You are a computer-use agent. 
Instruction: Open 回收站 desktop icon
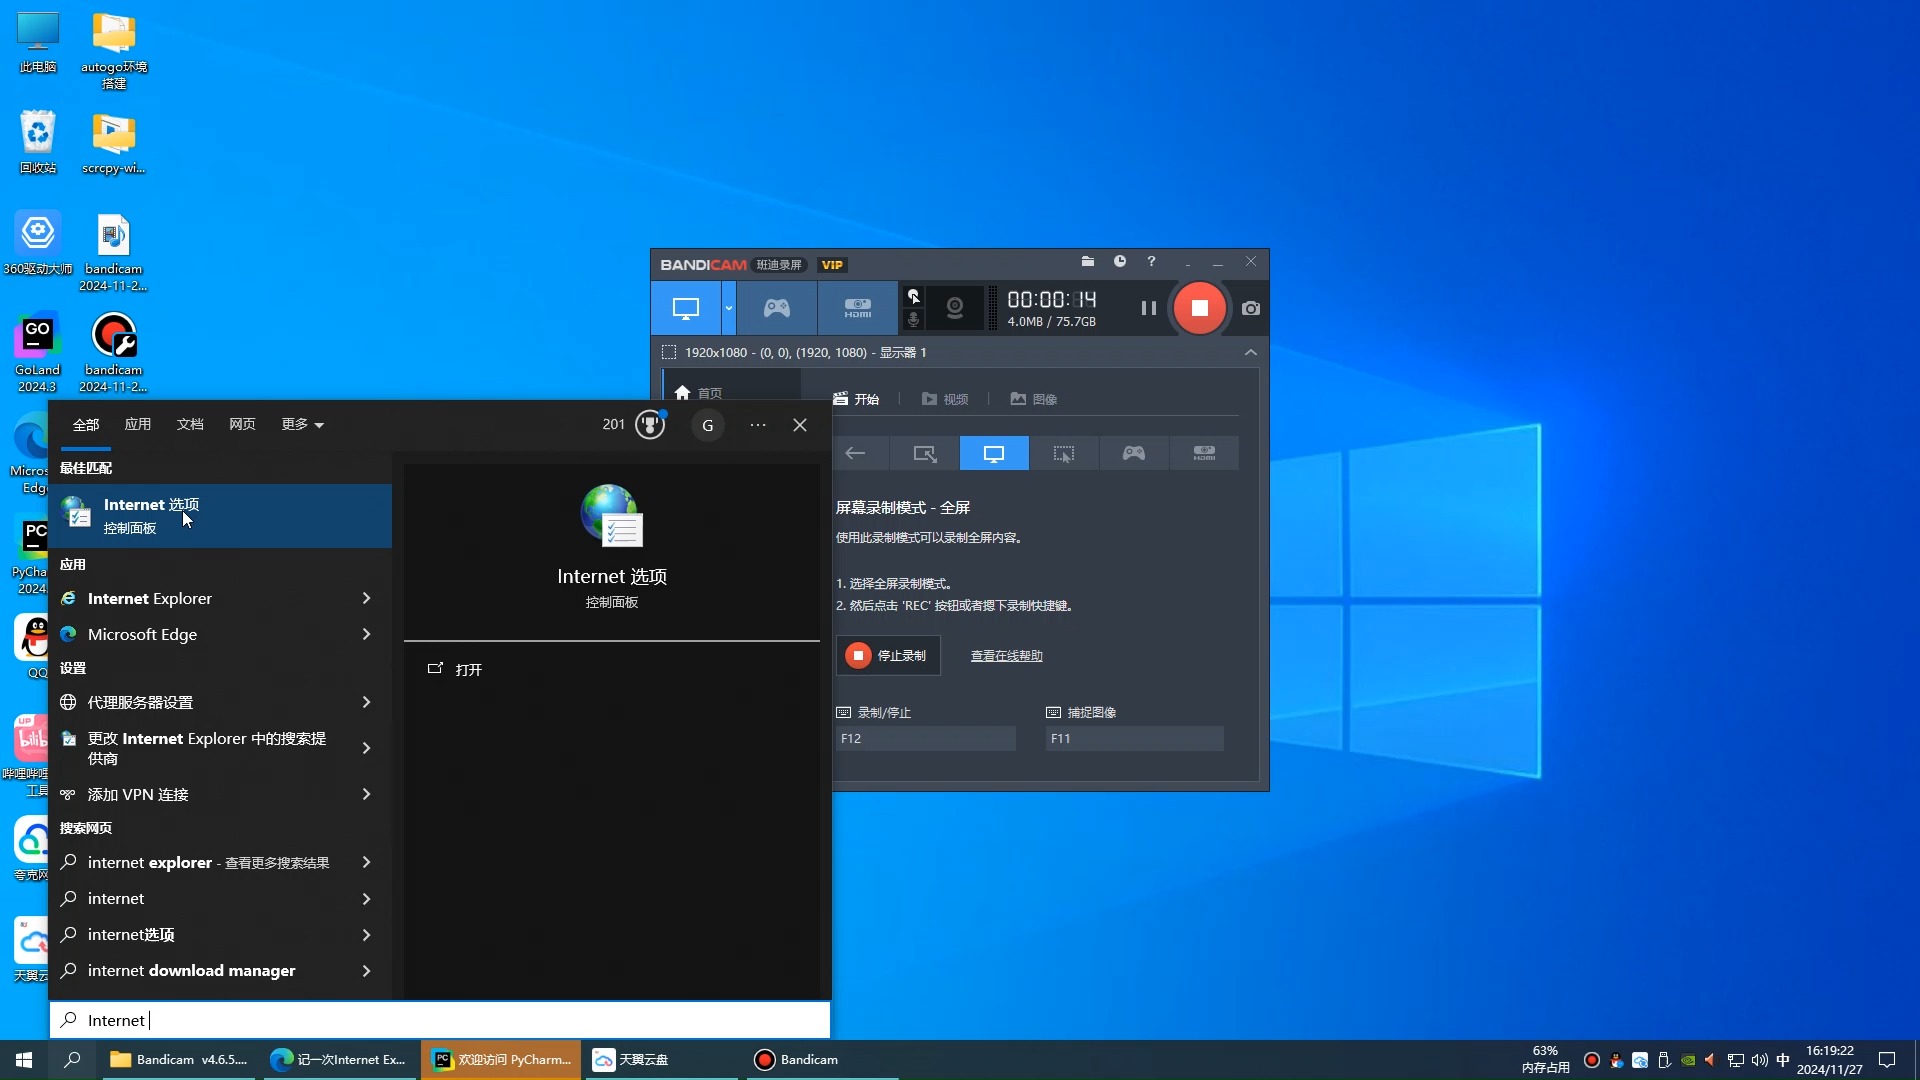(x=38, y=142)
